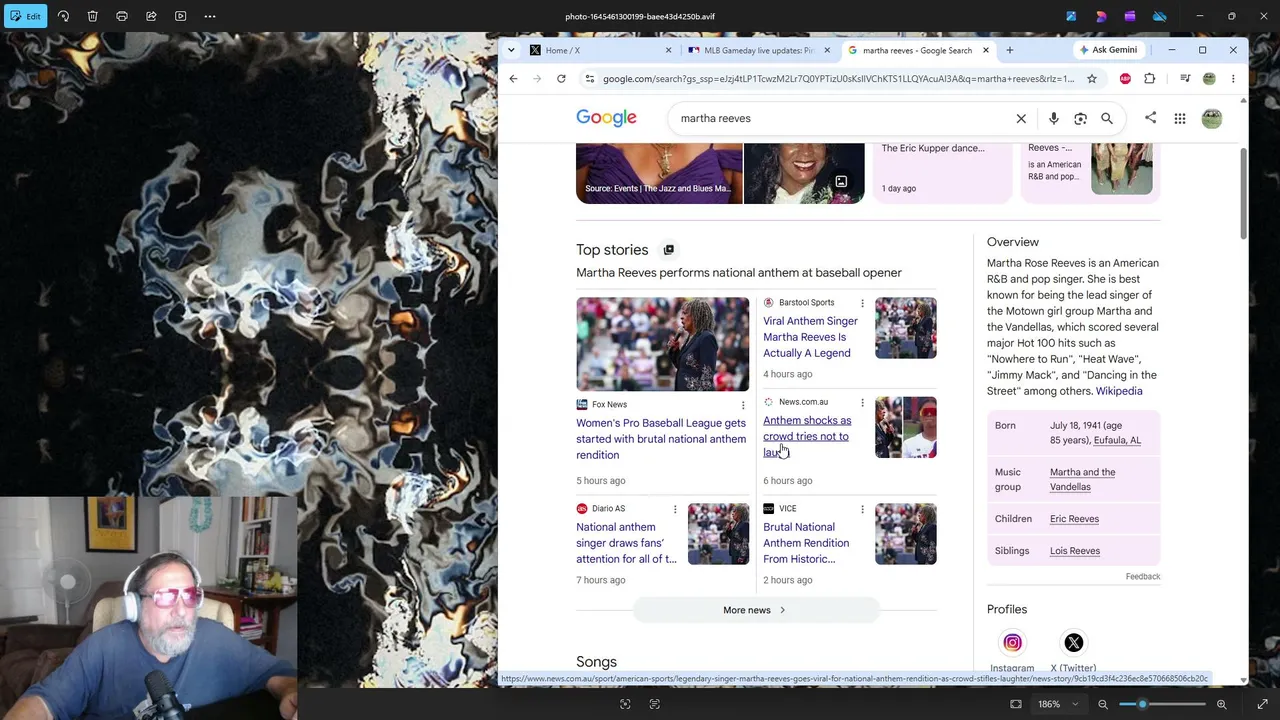This screenshot has height=720, width=1280.
Task: Click the More news button
Action: click(x=755, y=610)
